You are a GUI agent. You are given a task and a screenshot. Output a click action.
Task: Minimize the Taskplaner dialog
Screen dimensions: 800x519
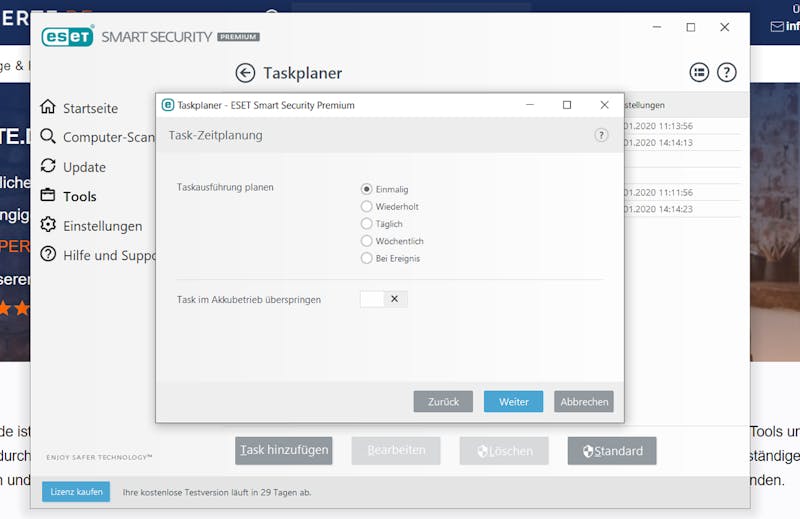tap(530, 105)
